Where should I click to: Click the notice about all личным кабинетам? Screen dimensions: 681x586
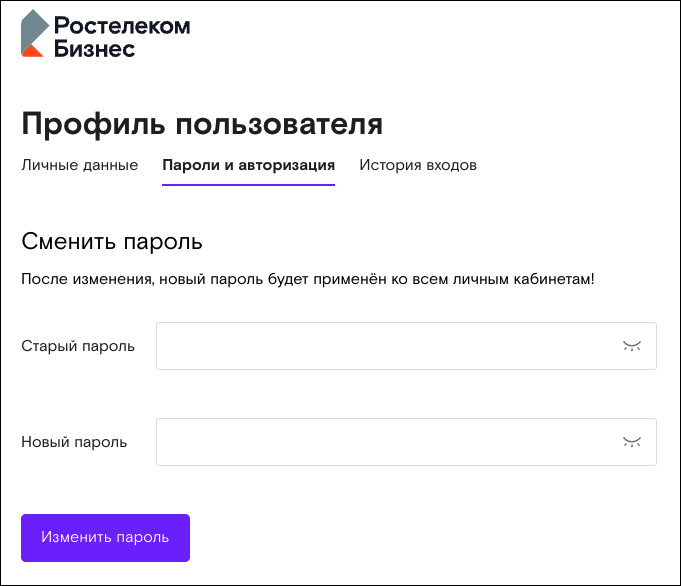click(x=307, y=279)
